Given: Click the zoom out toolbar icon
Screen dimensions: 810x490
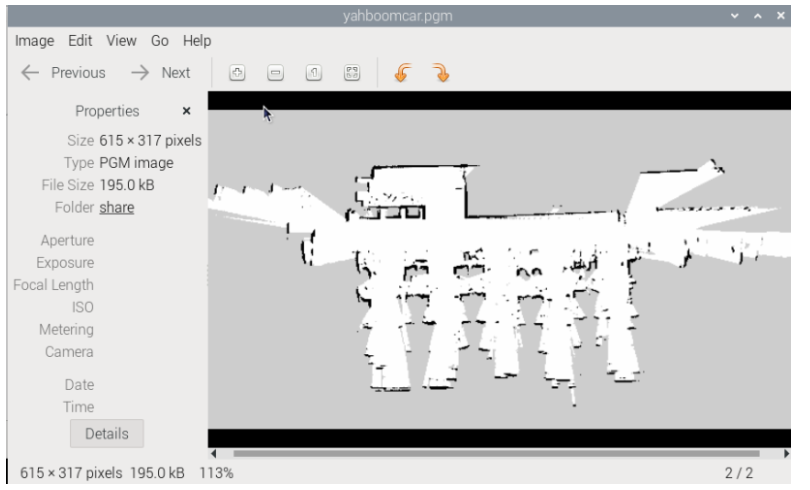Looking at the screenshot, I should (x=273, y=73).
